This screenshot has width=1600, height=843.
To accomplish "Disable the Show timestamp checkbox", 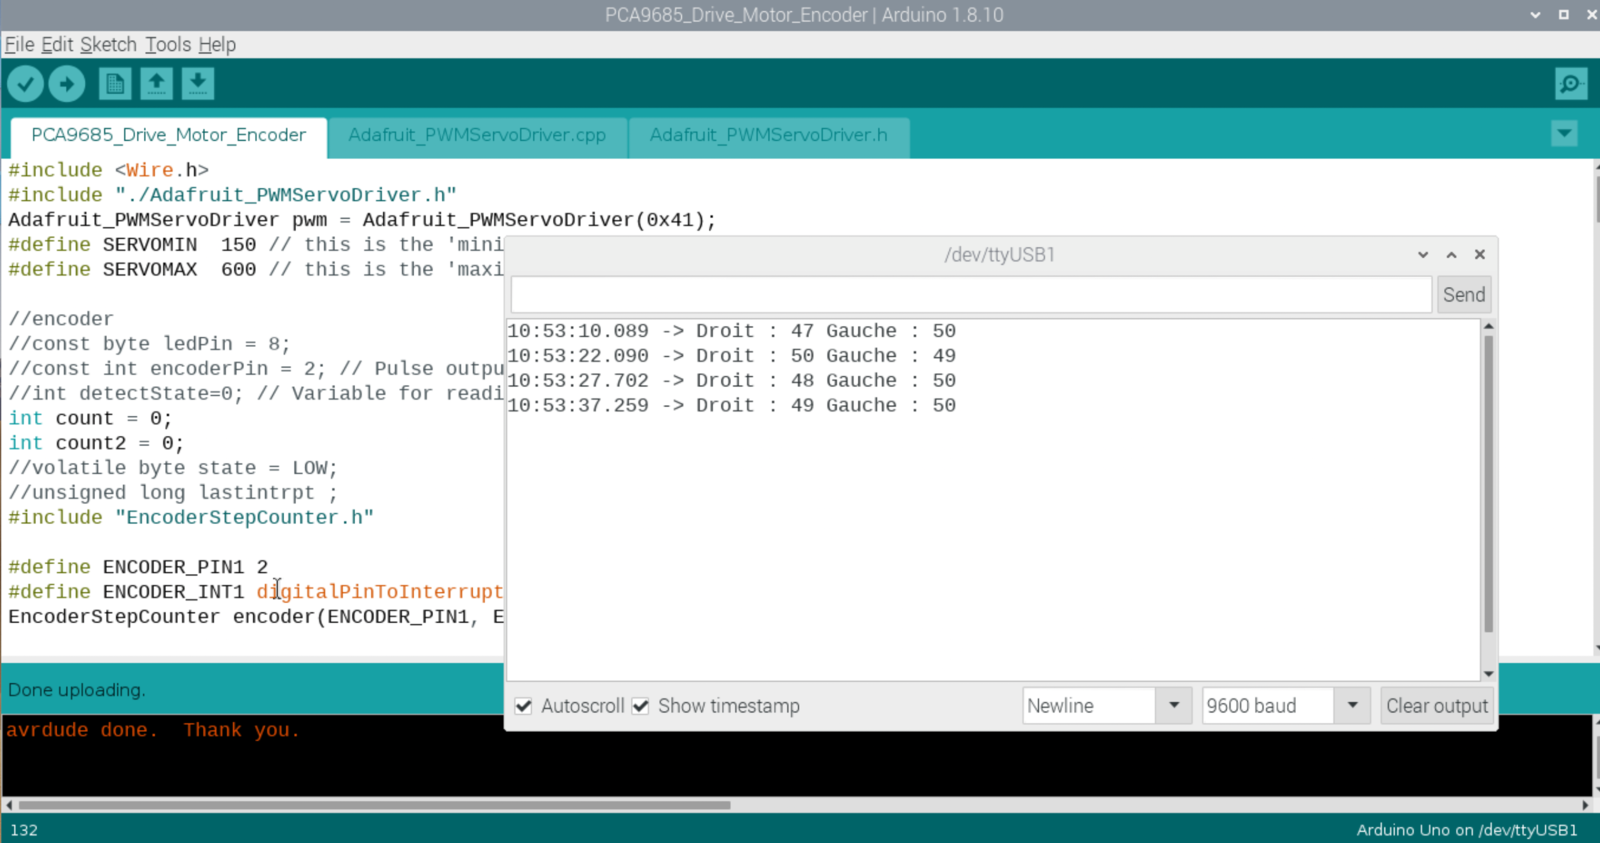I will click(641, 706).
